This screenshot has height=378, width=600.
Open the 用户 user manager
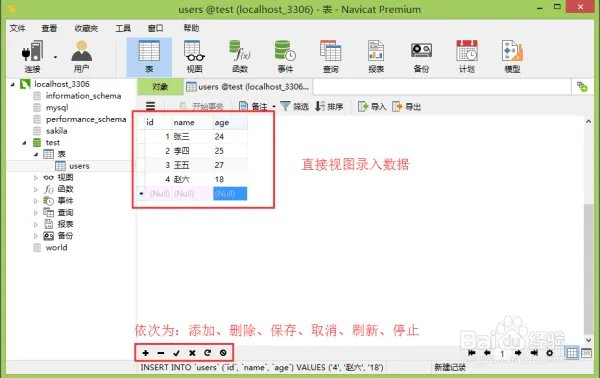pos(82,57)
